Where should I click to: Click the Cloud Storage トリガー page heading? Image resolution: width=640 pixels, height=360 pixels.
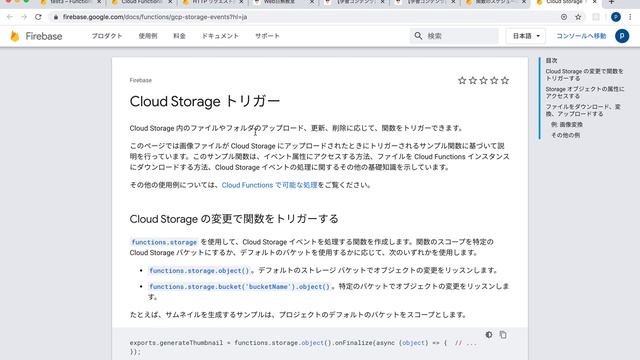205,101
